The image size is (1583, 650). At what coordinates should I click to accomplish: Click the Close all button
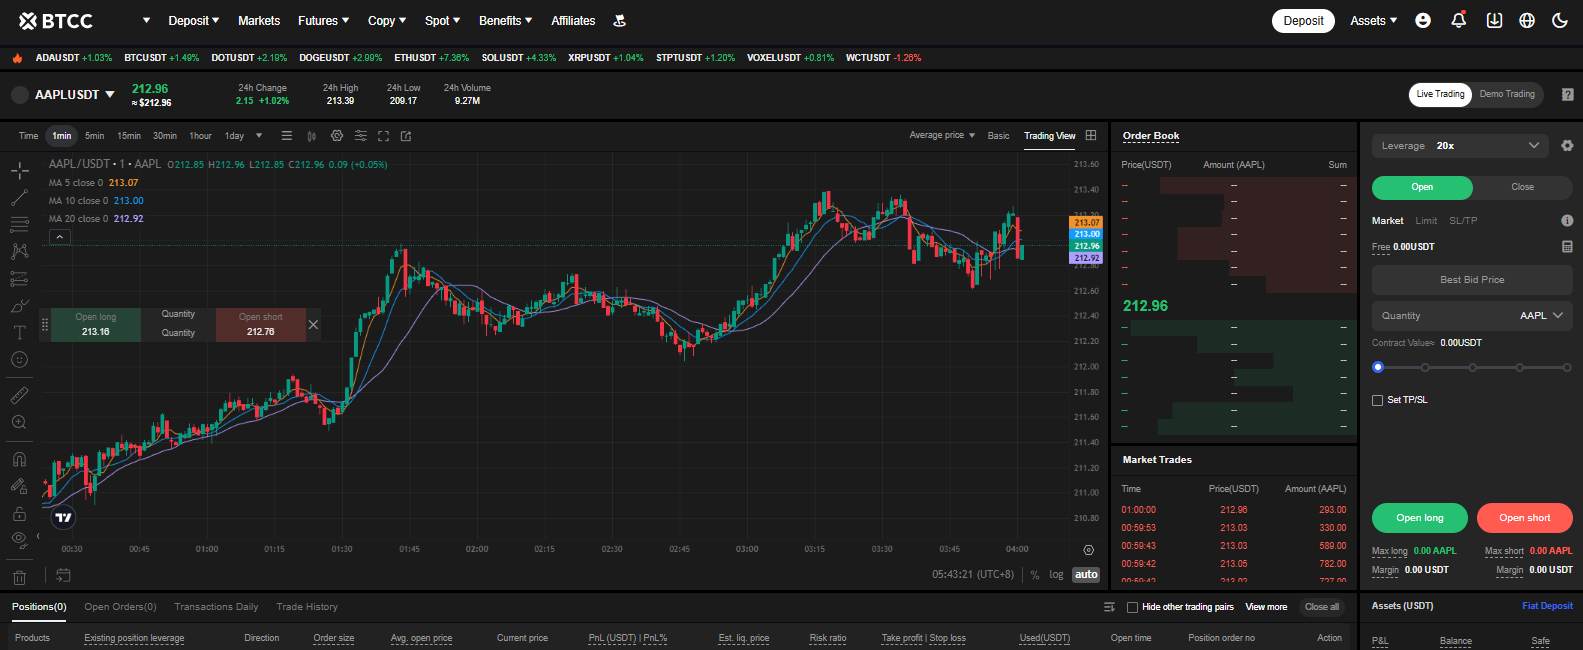pos(1321,607)
